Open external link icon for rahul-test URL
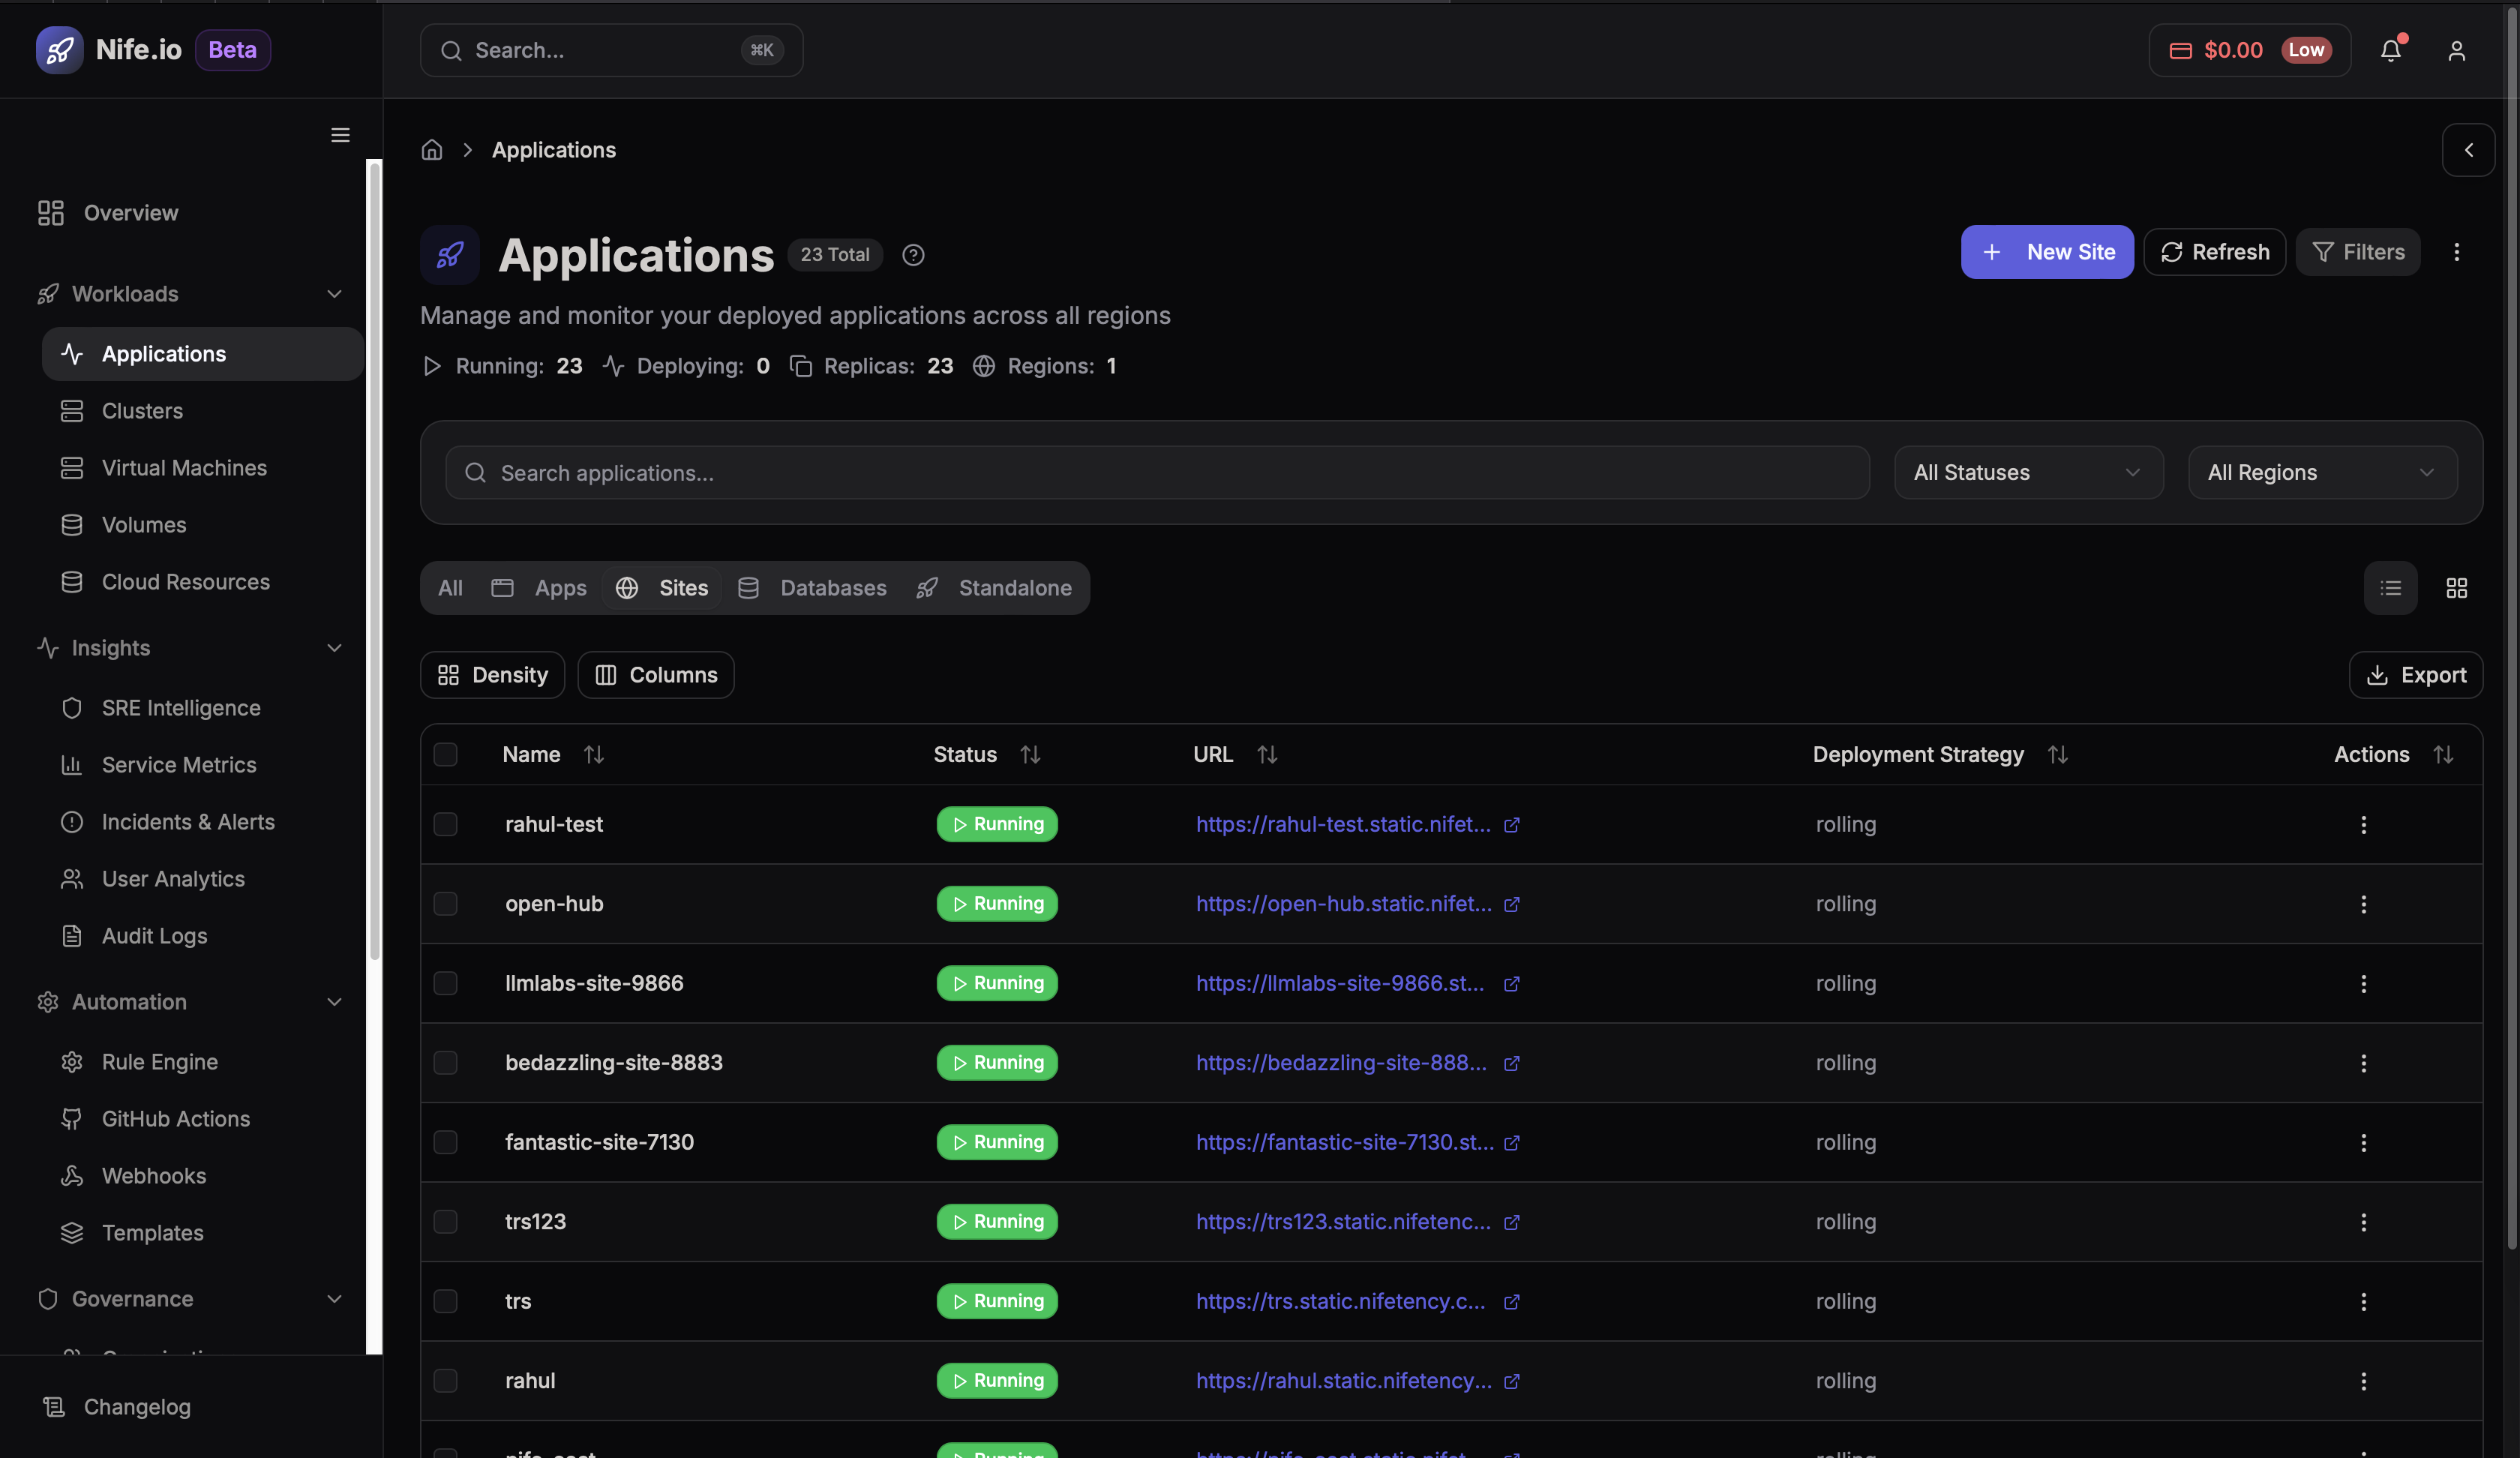The image size is (2520, 1458). (x=1511, y=825)
